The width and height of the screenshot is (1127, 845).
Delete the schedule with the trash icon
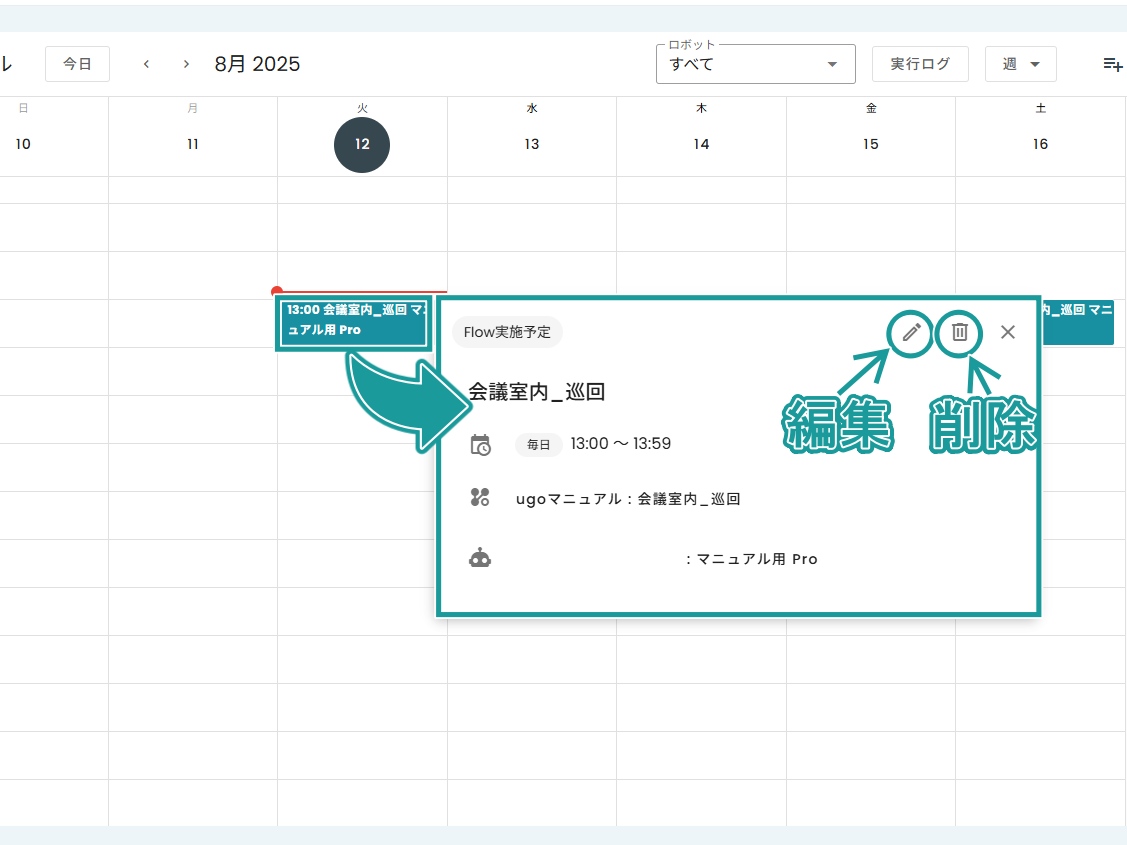click(960, 333)
